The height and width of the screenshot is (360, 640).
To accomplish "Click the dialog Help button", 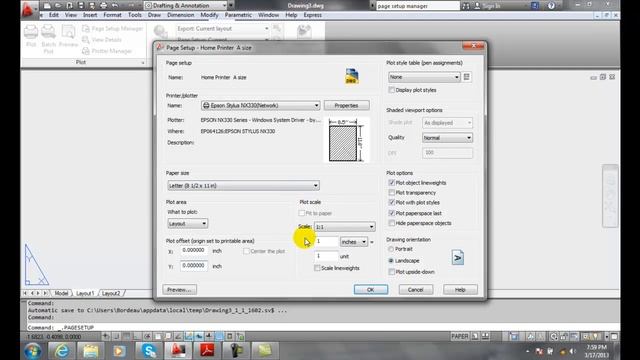I will coord(460,289).
